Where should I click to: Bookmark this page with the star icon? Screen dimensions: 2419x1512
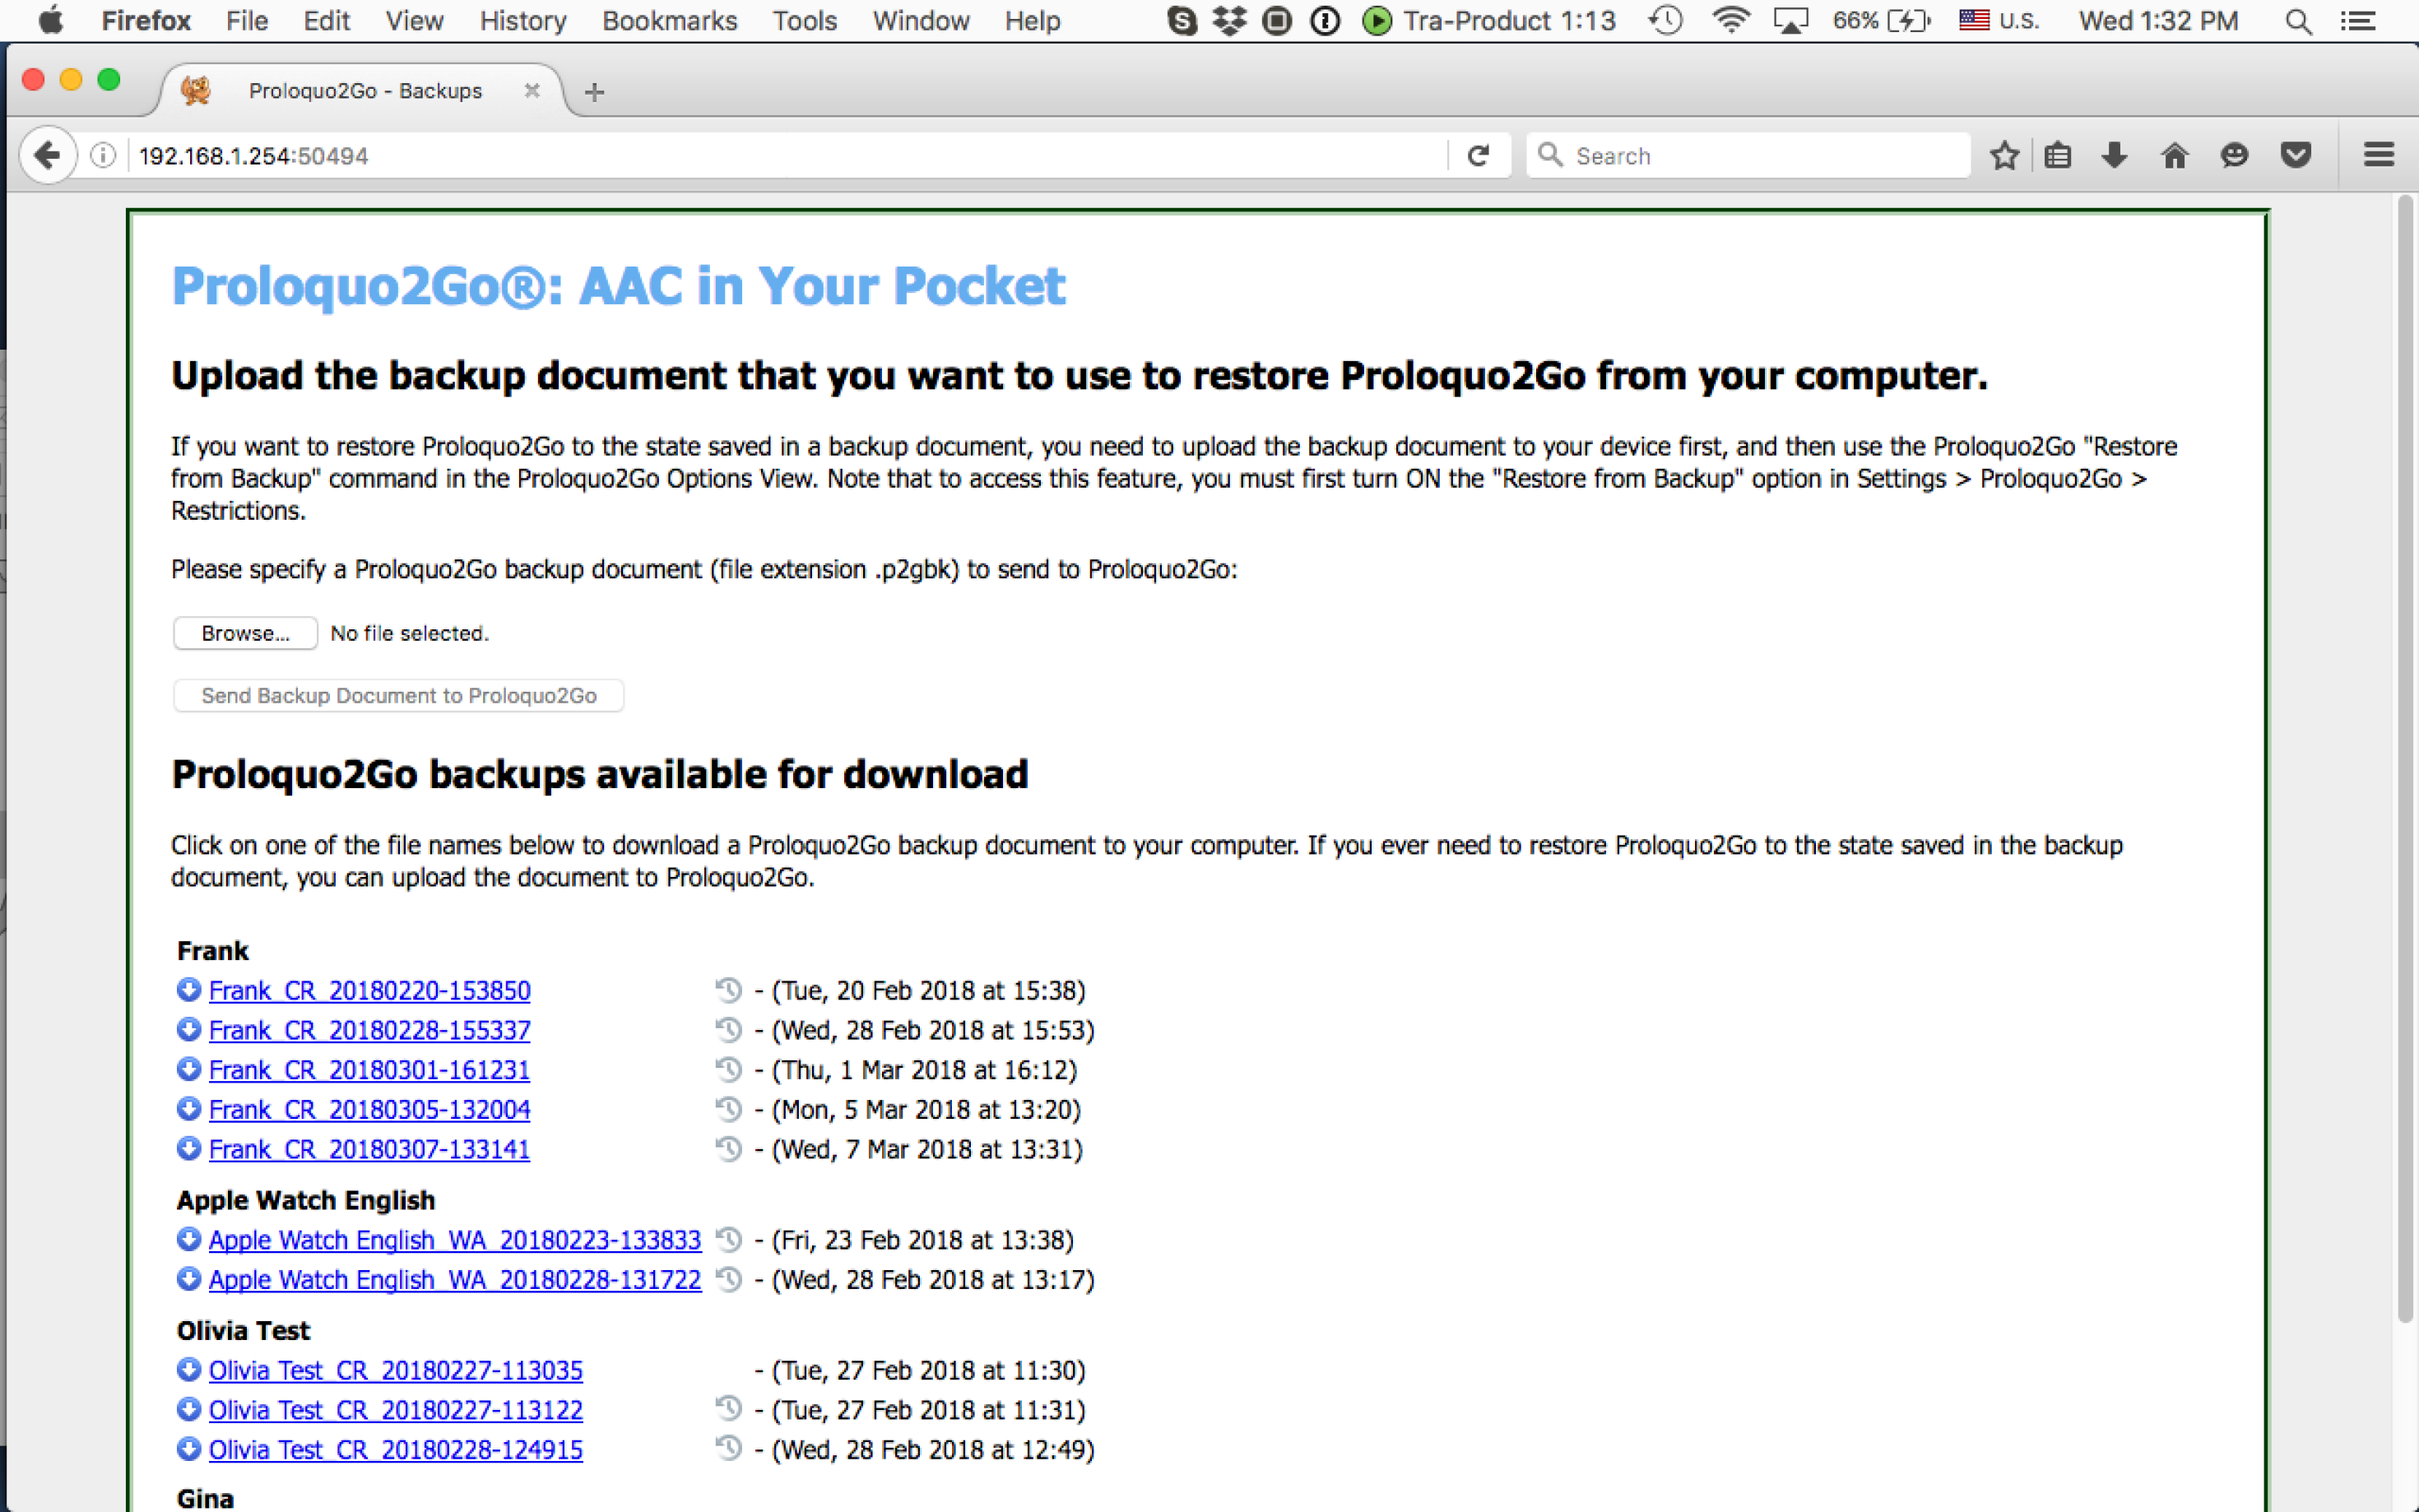pos(2004,155)
